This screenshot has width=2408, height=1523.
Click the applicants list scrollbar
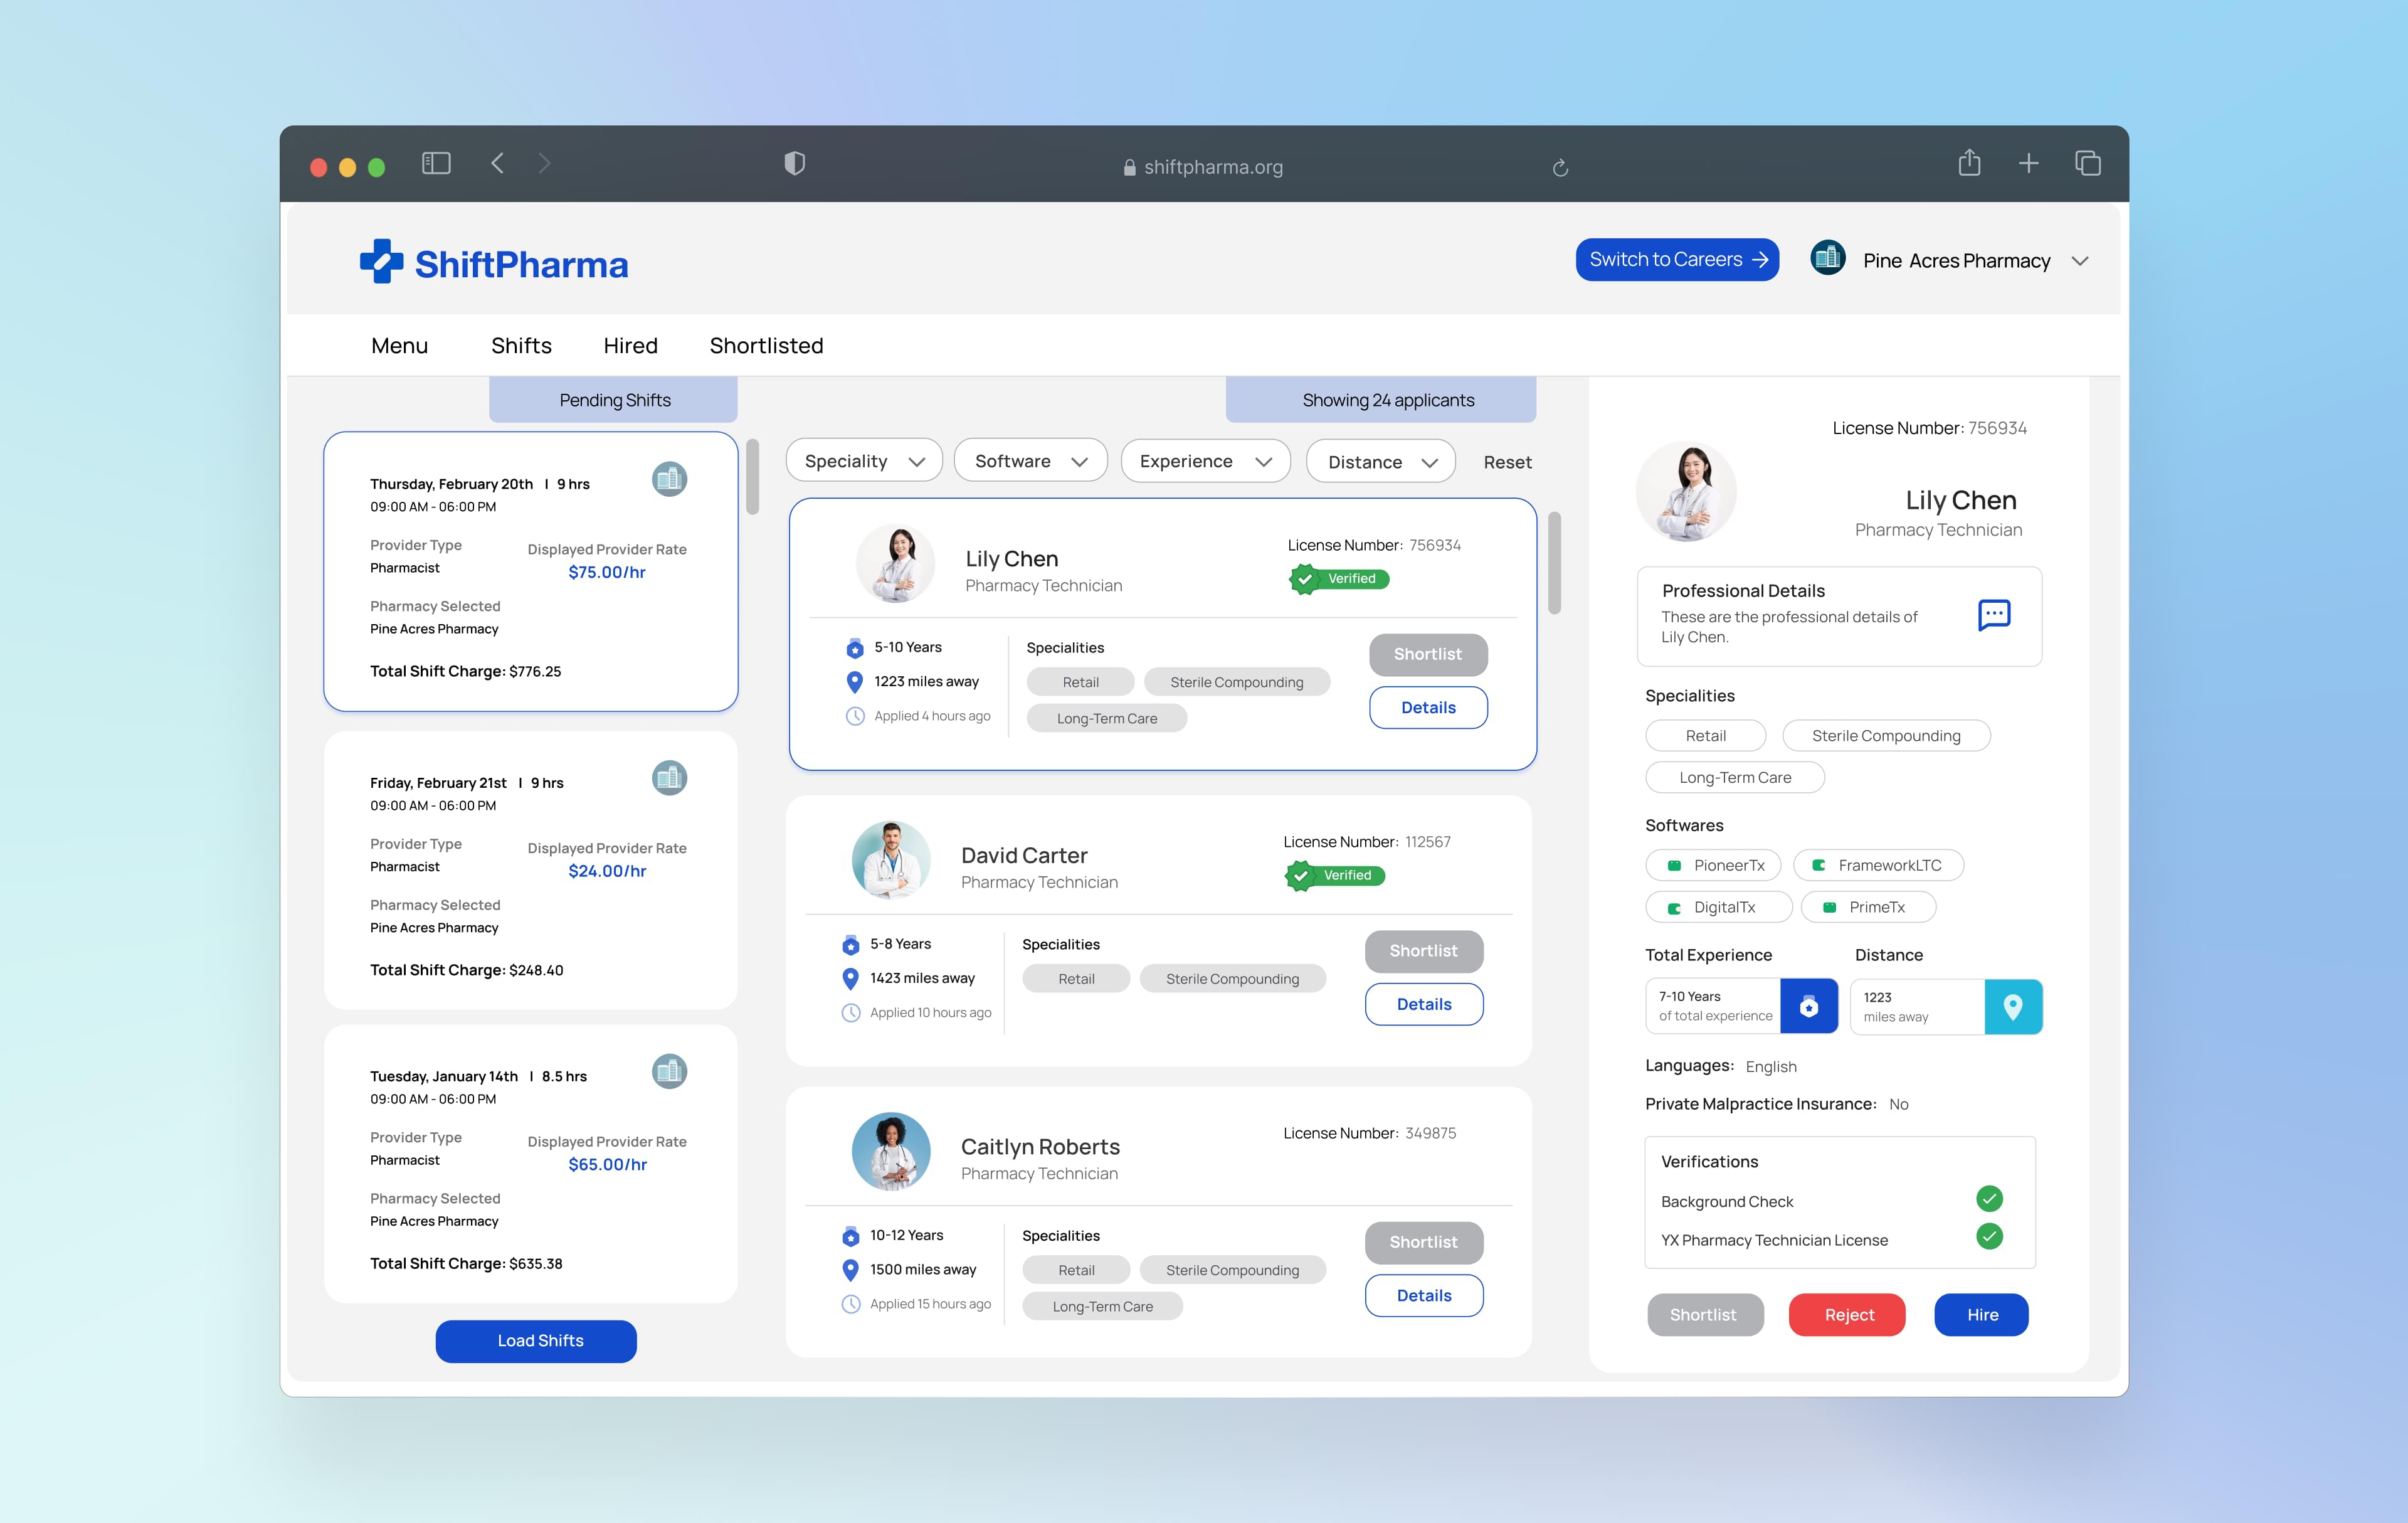pos(1554,563)
